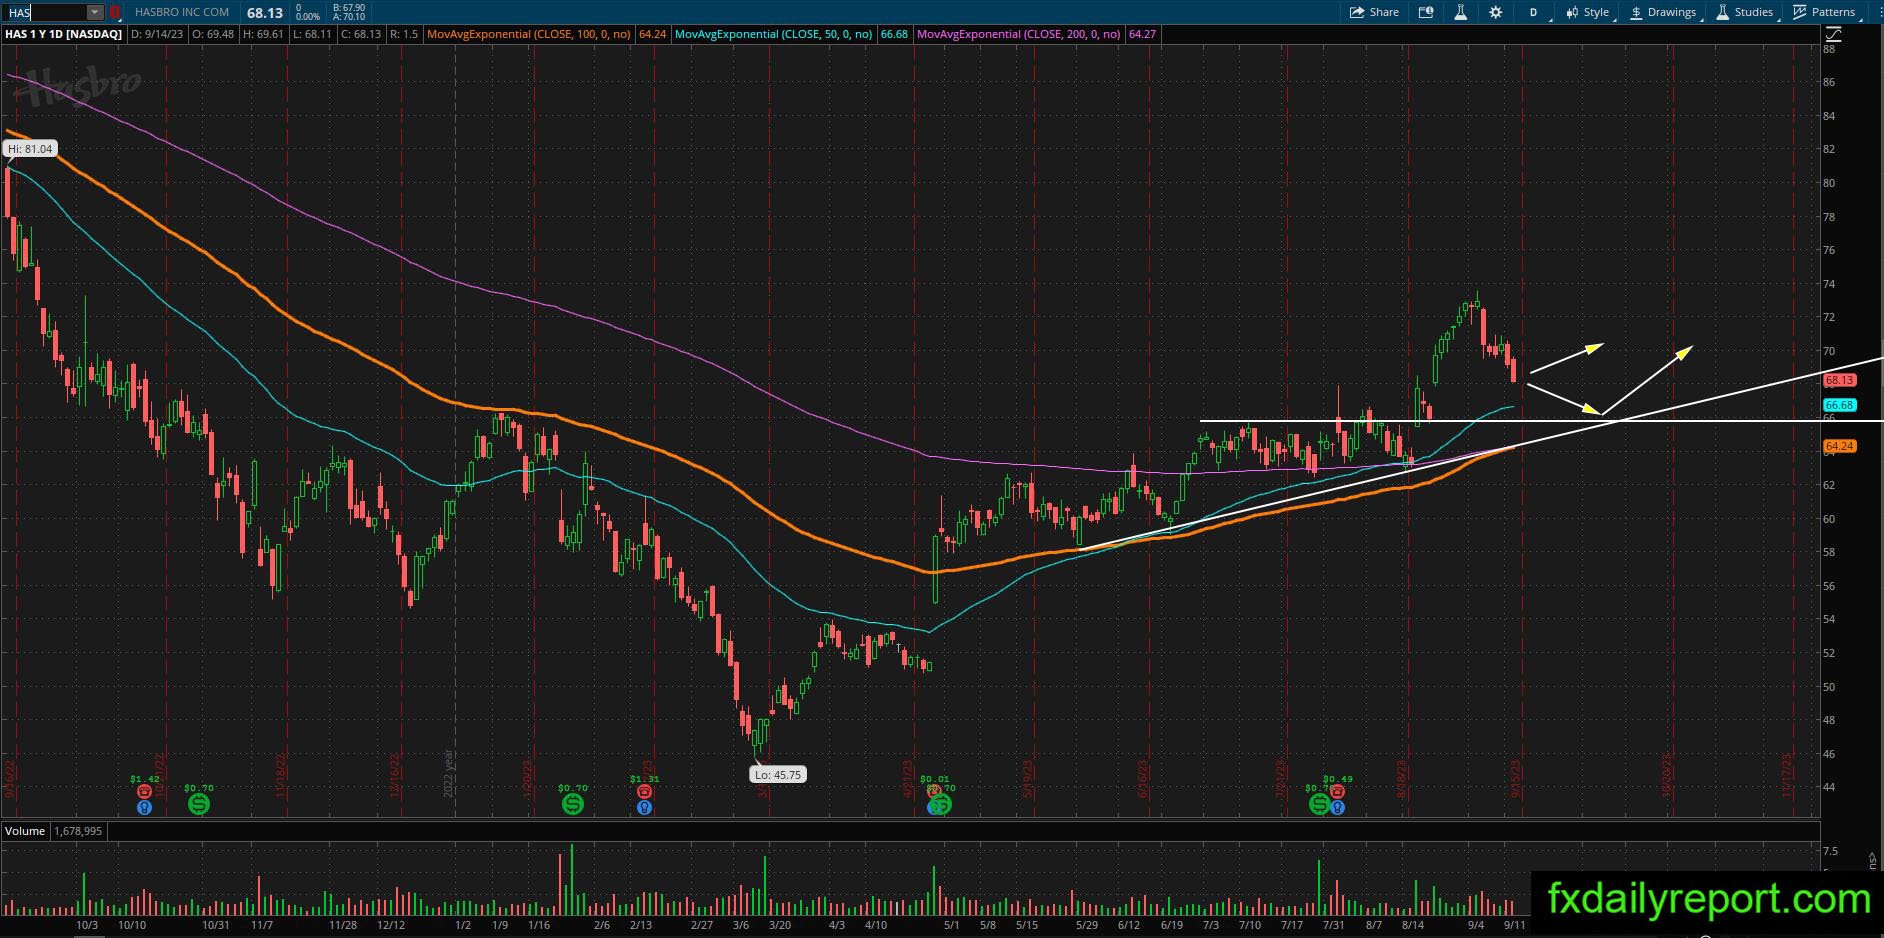
Task: Click the MovAvgExponential (CLOSE, 100, 0, no) study label
Action: click(528, 34)
